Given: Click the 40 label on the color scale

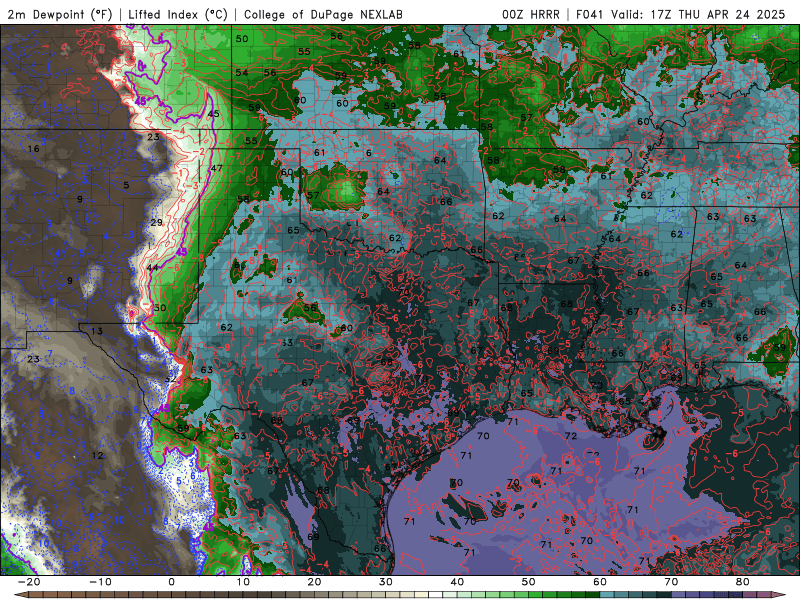Looking at the screenshot, I should (457, 582).
